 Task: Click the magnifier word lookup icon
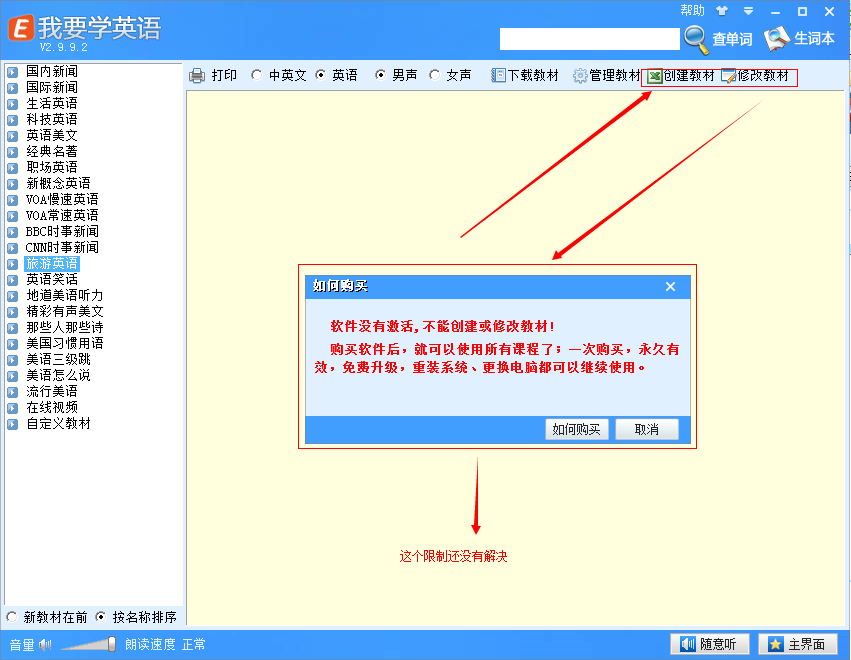[696, 40]
